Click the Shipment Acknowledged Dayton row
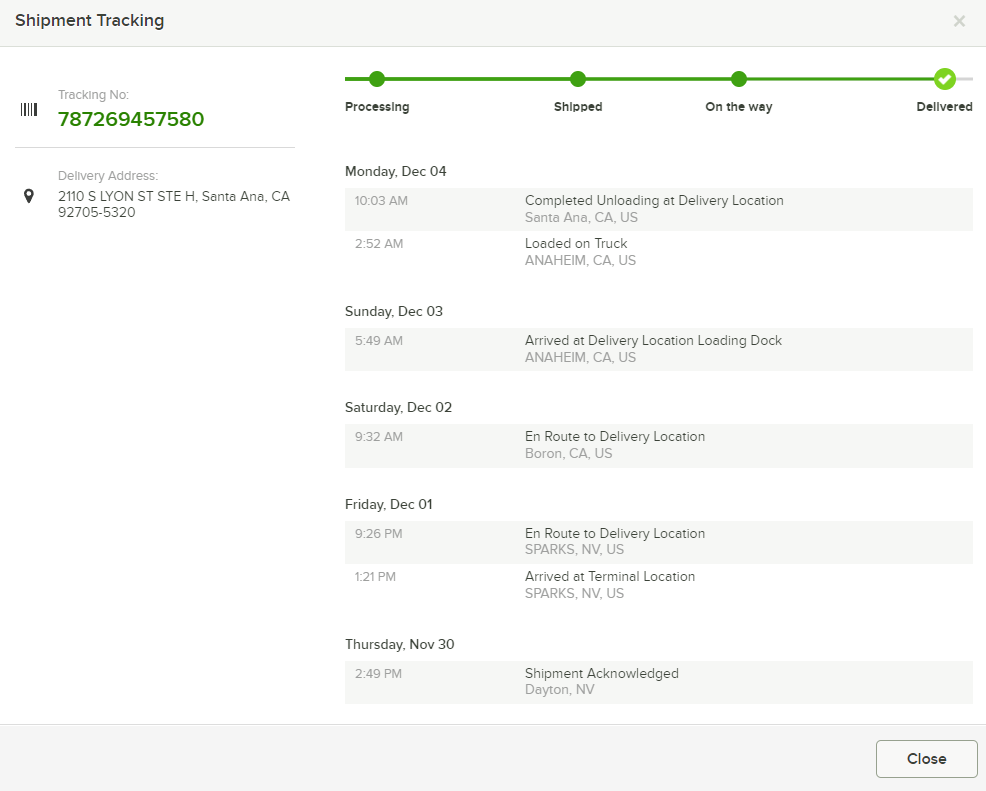 tap(658, 682)
